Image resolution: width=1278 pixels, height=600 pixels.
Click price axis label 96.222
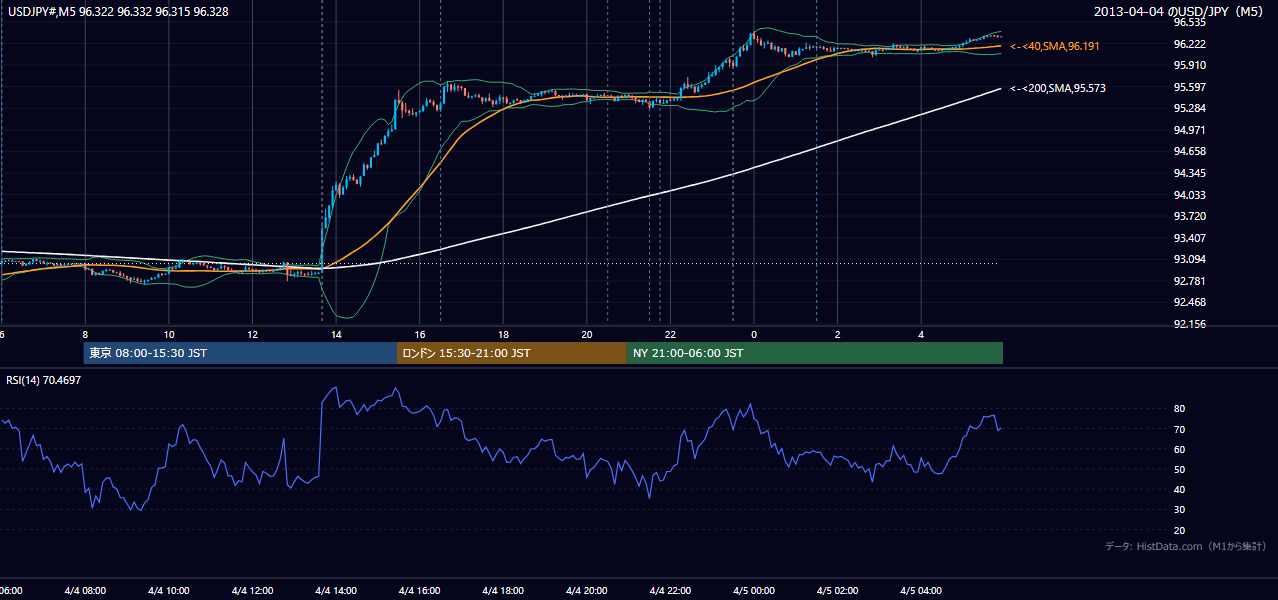click(x=1189, y=44)
